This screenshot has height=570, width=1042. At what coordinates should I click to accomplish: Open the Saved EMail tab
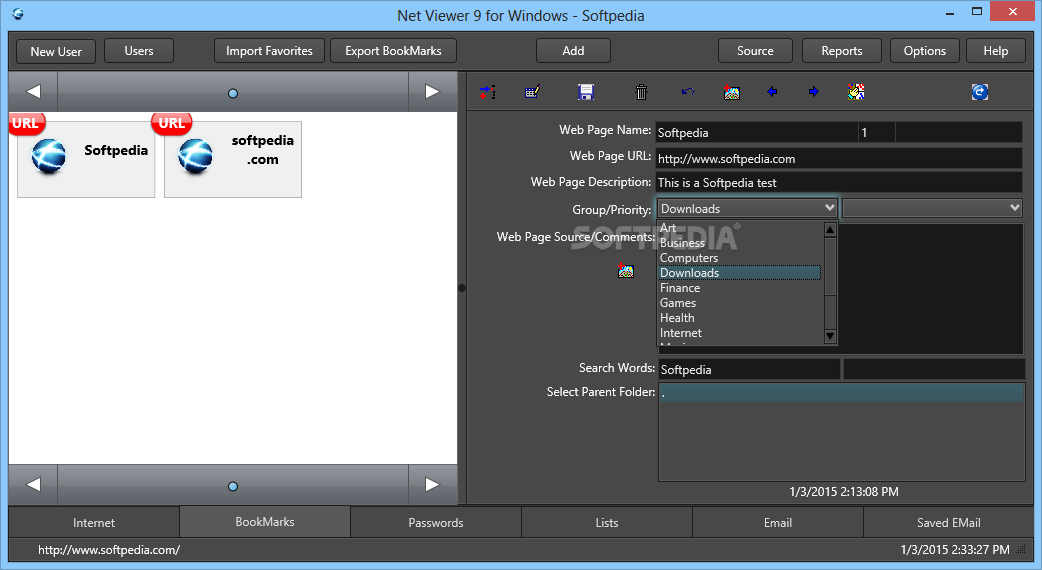tap(948, 522)
